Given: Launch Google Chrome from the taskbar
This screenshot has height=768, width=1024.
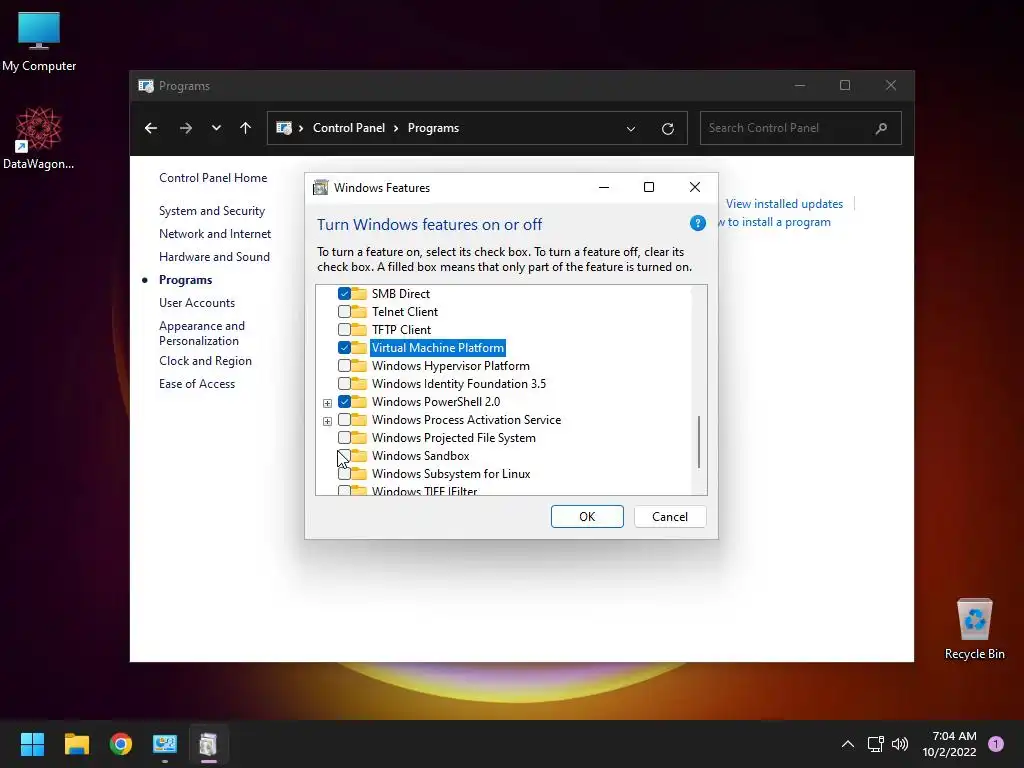Looking at the screenshot, I should [121, 743].
